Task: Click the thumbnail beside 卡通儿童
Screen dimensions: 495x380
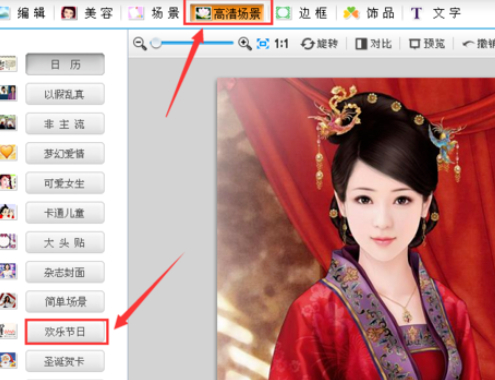Action: tap(8, 212)
